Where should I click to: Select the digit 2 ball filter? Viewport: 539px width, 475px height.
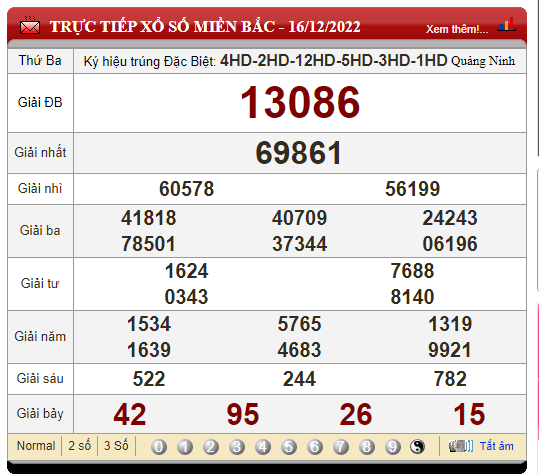(211, 447)
